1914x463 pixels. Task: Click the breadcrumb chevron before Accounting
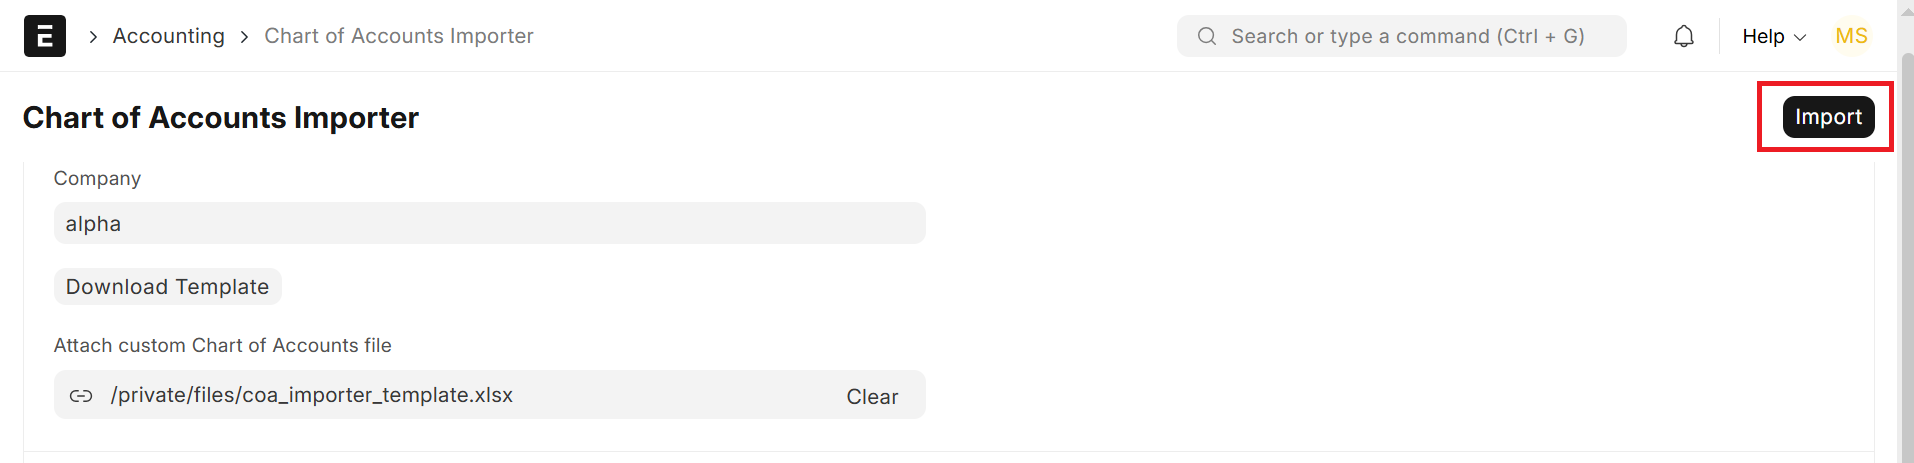click(93, 37)
